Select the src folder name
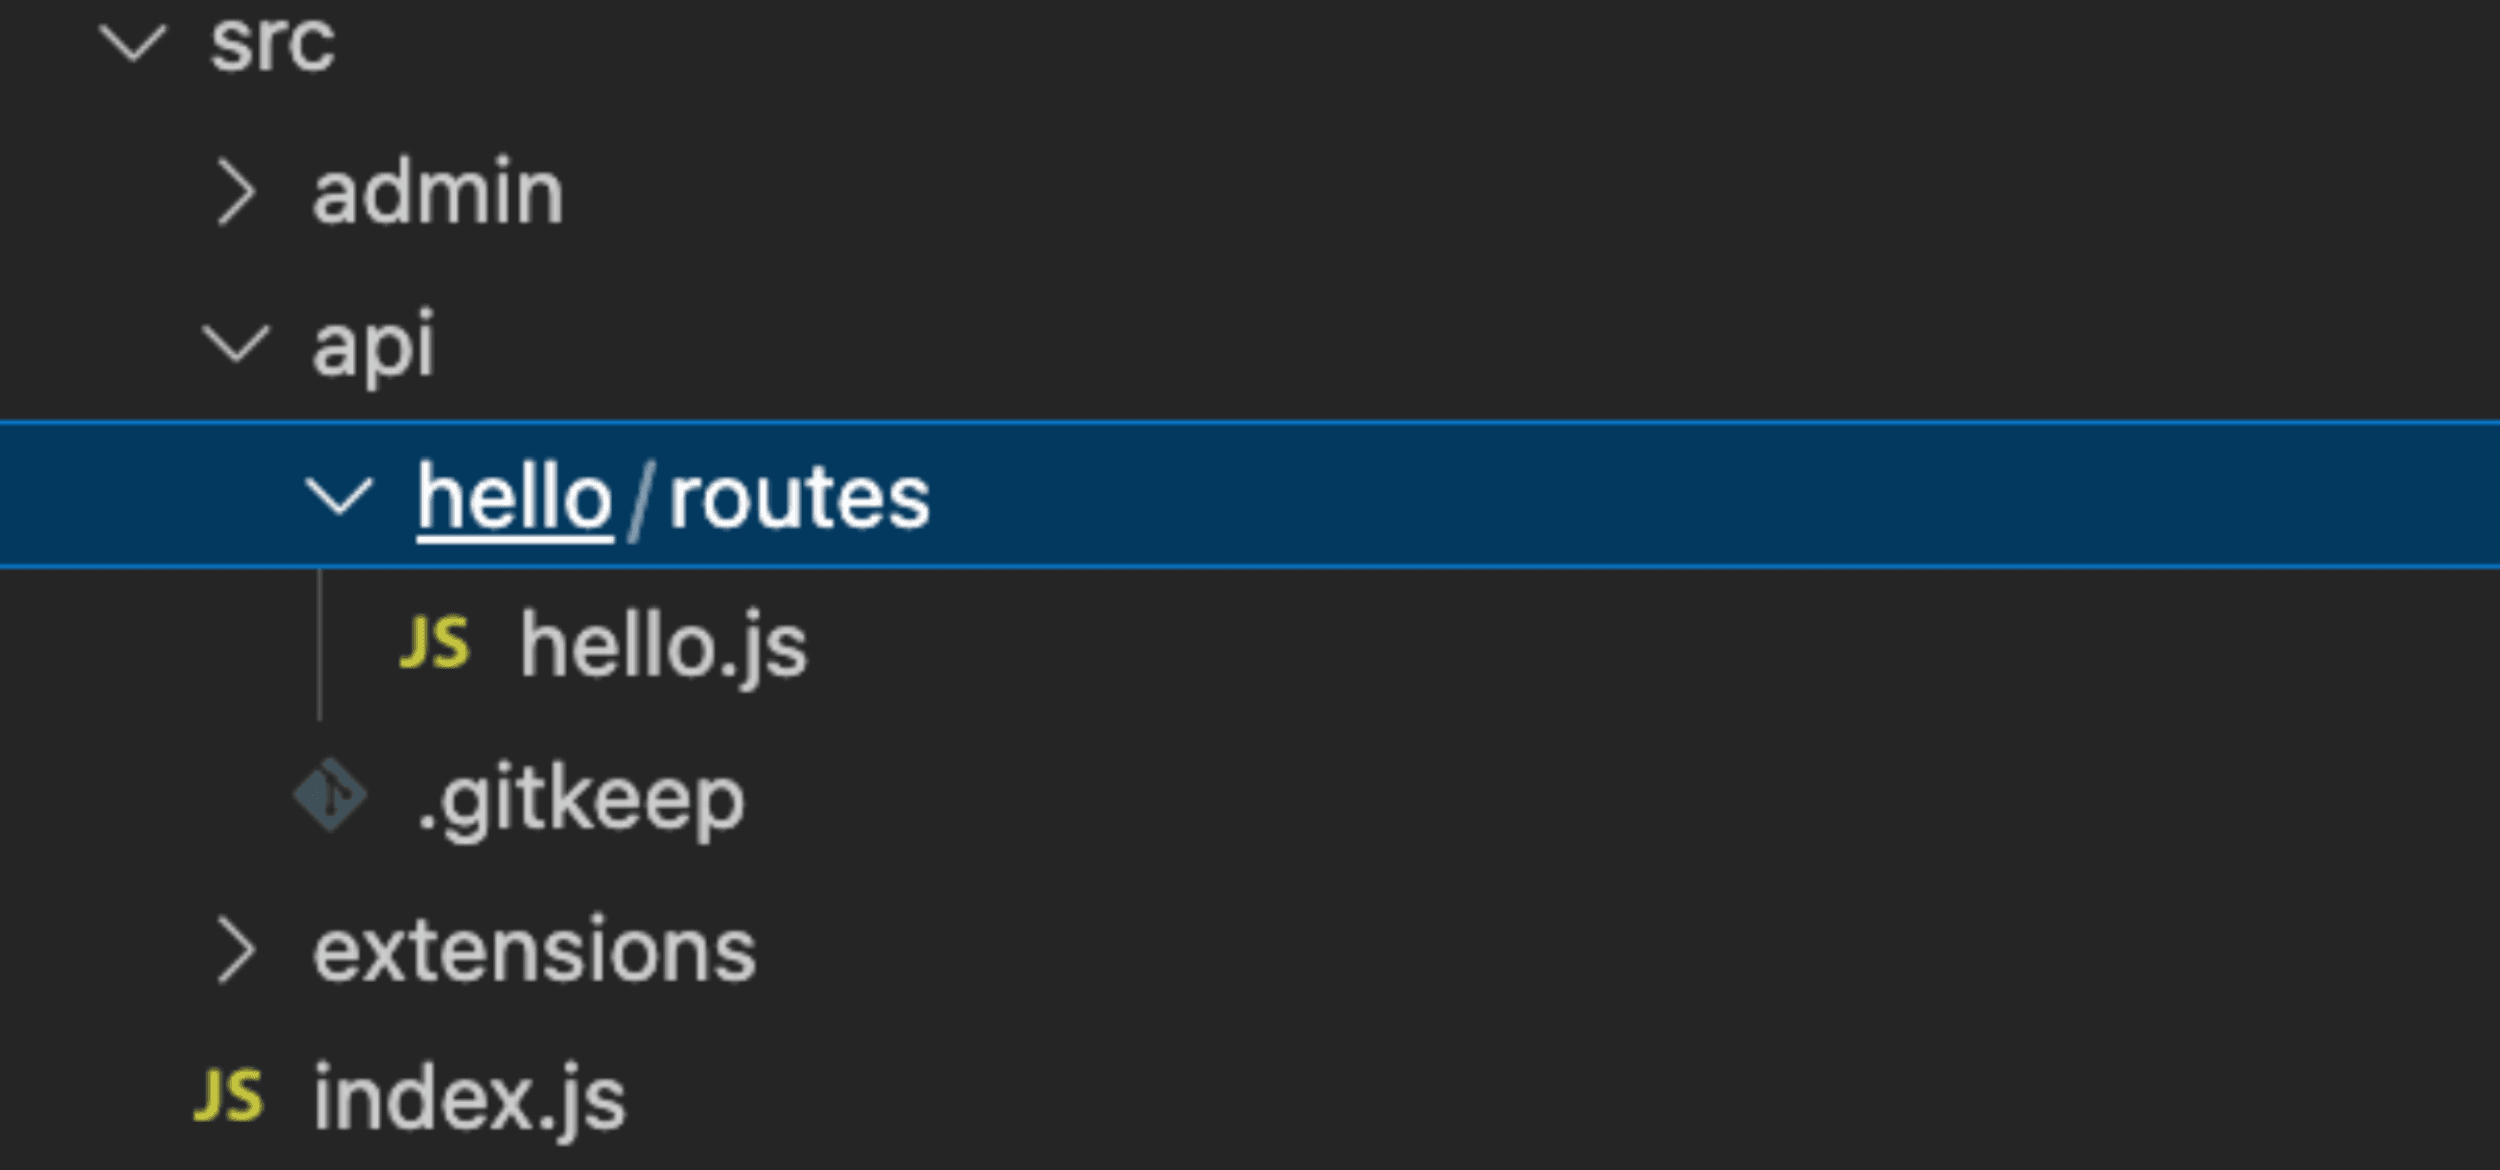Viewport: 2500px width, 1170px height. 272,43
